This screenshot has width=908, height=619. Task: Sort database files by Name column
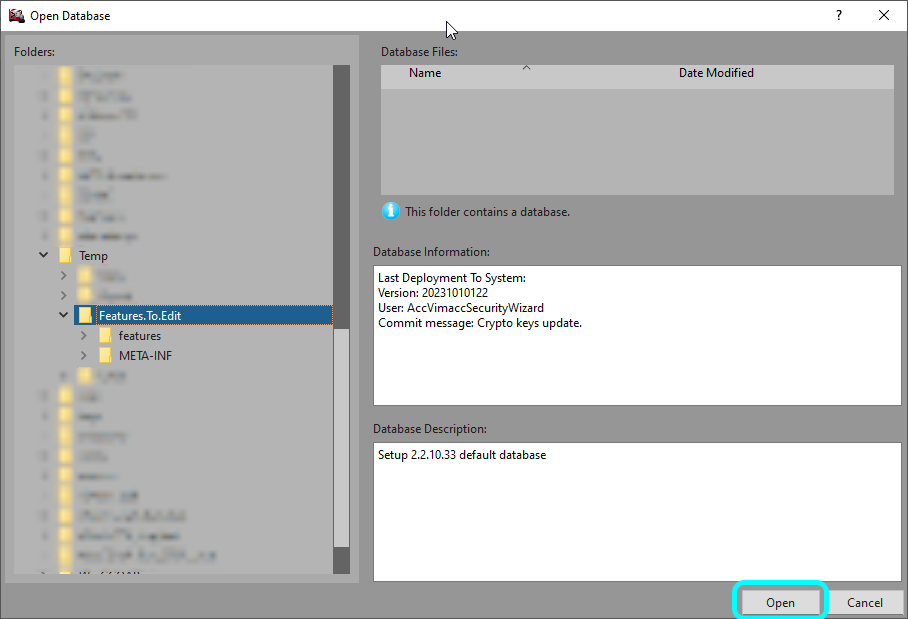click(425, 73)
